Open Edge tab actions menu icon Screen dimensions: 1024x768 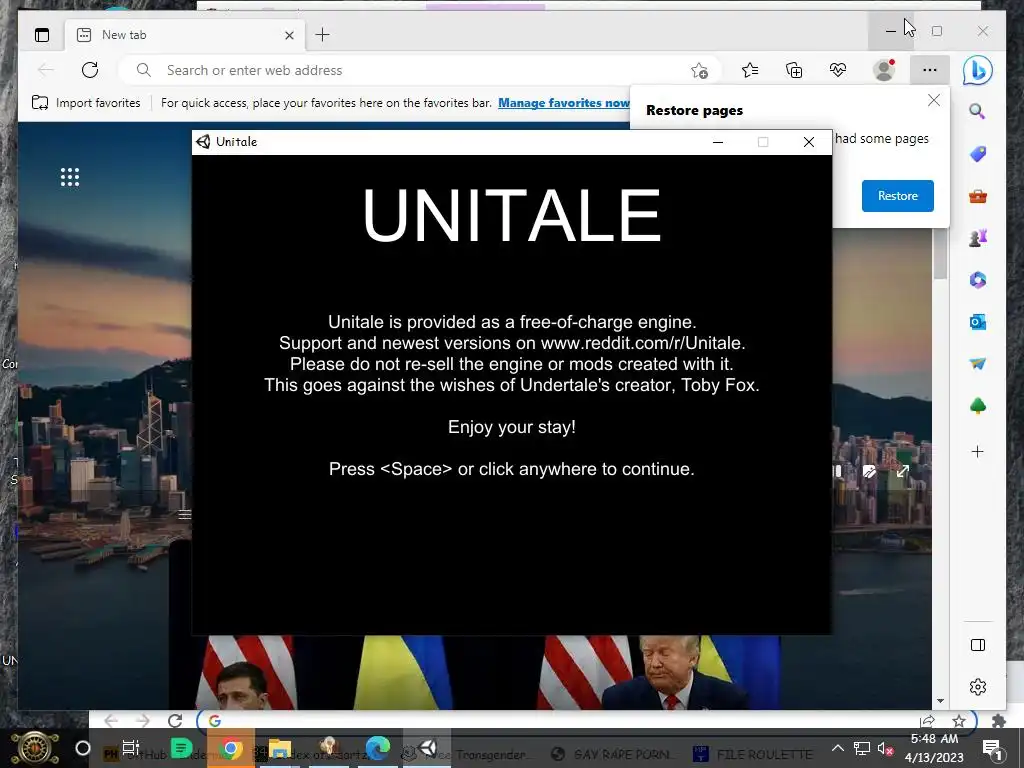coord(42,35)
